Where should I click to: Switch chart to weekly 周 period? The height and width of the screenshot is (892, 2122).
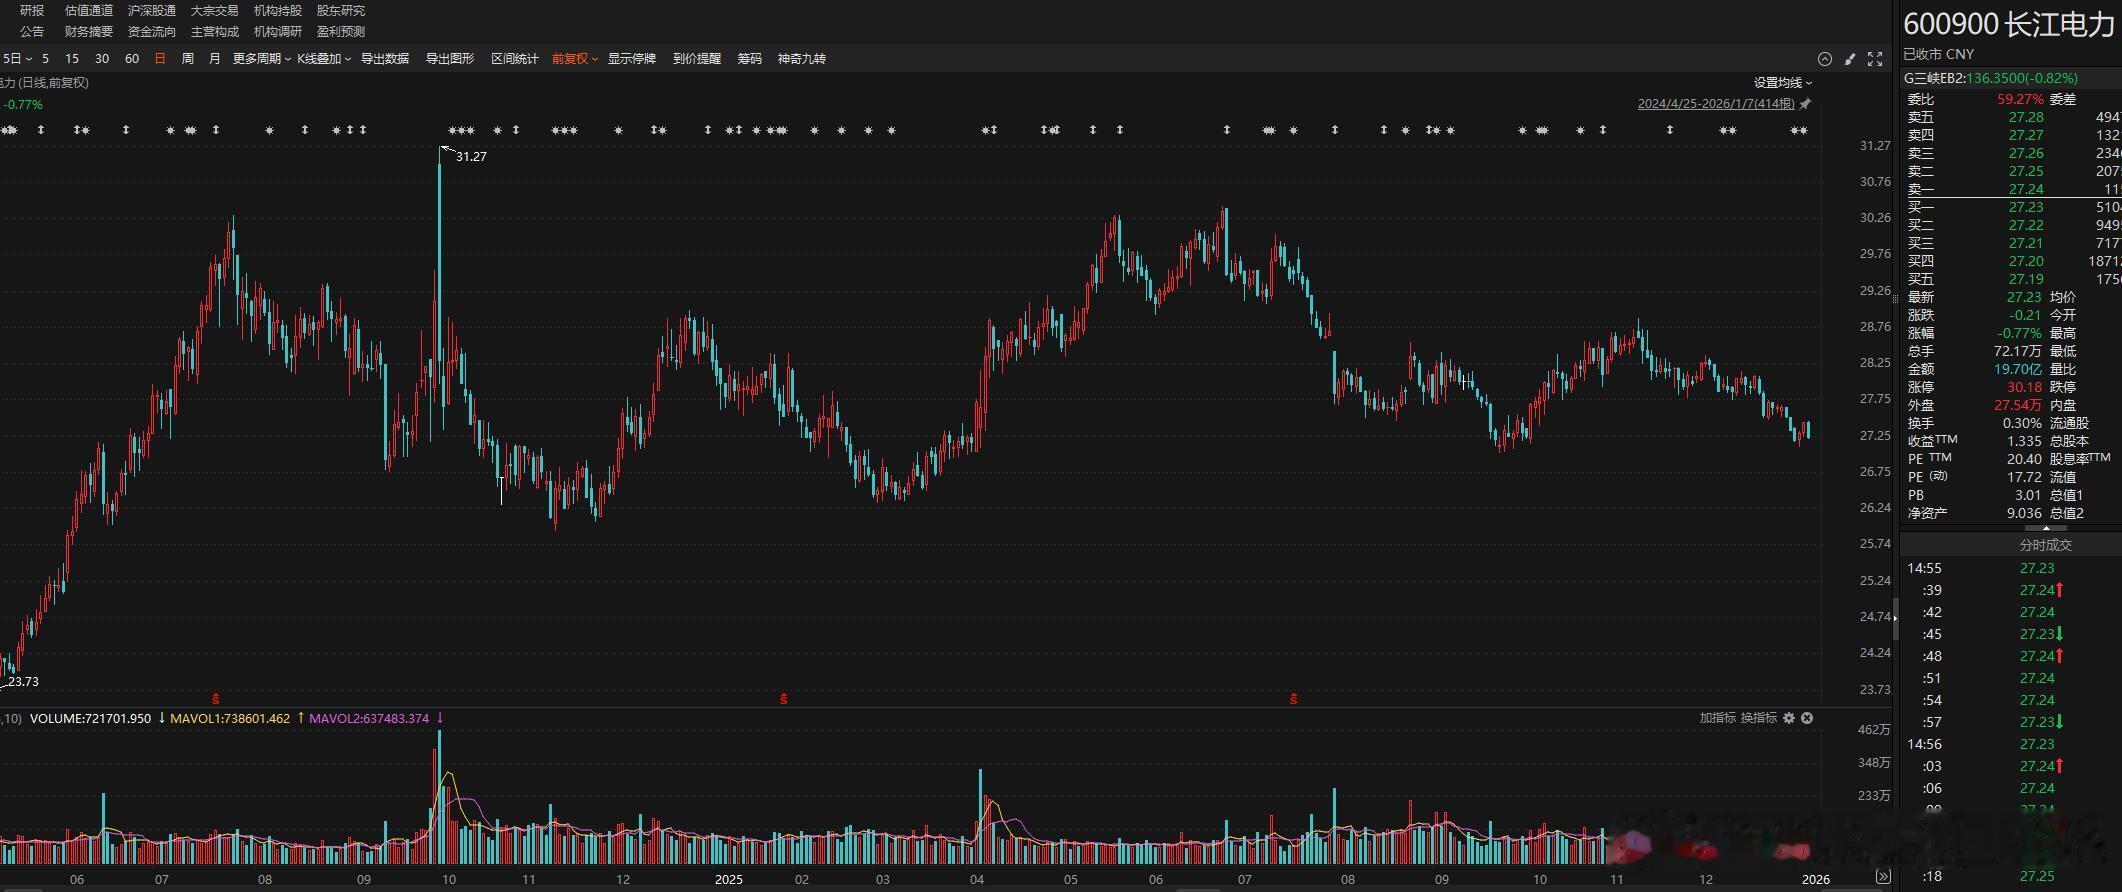coord(187,59)
